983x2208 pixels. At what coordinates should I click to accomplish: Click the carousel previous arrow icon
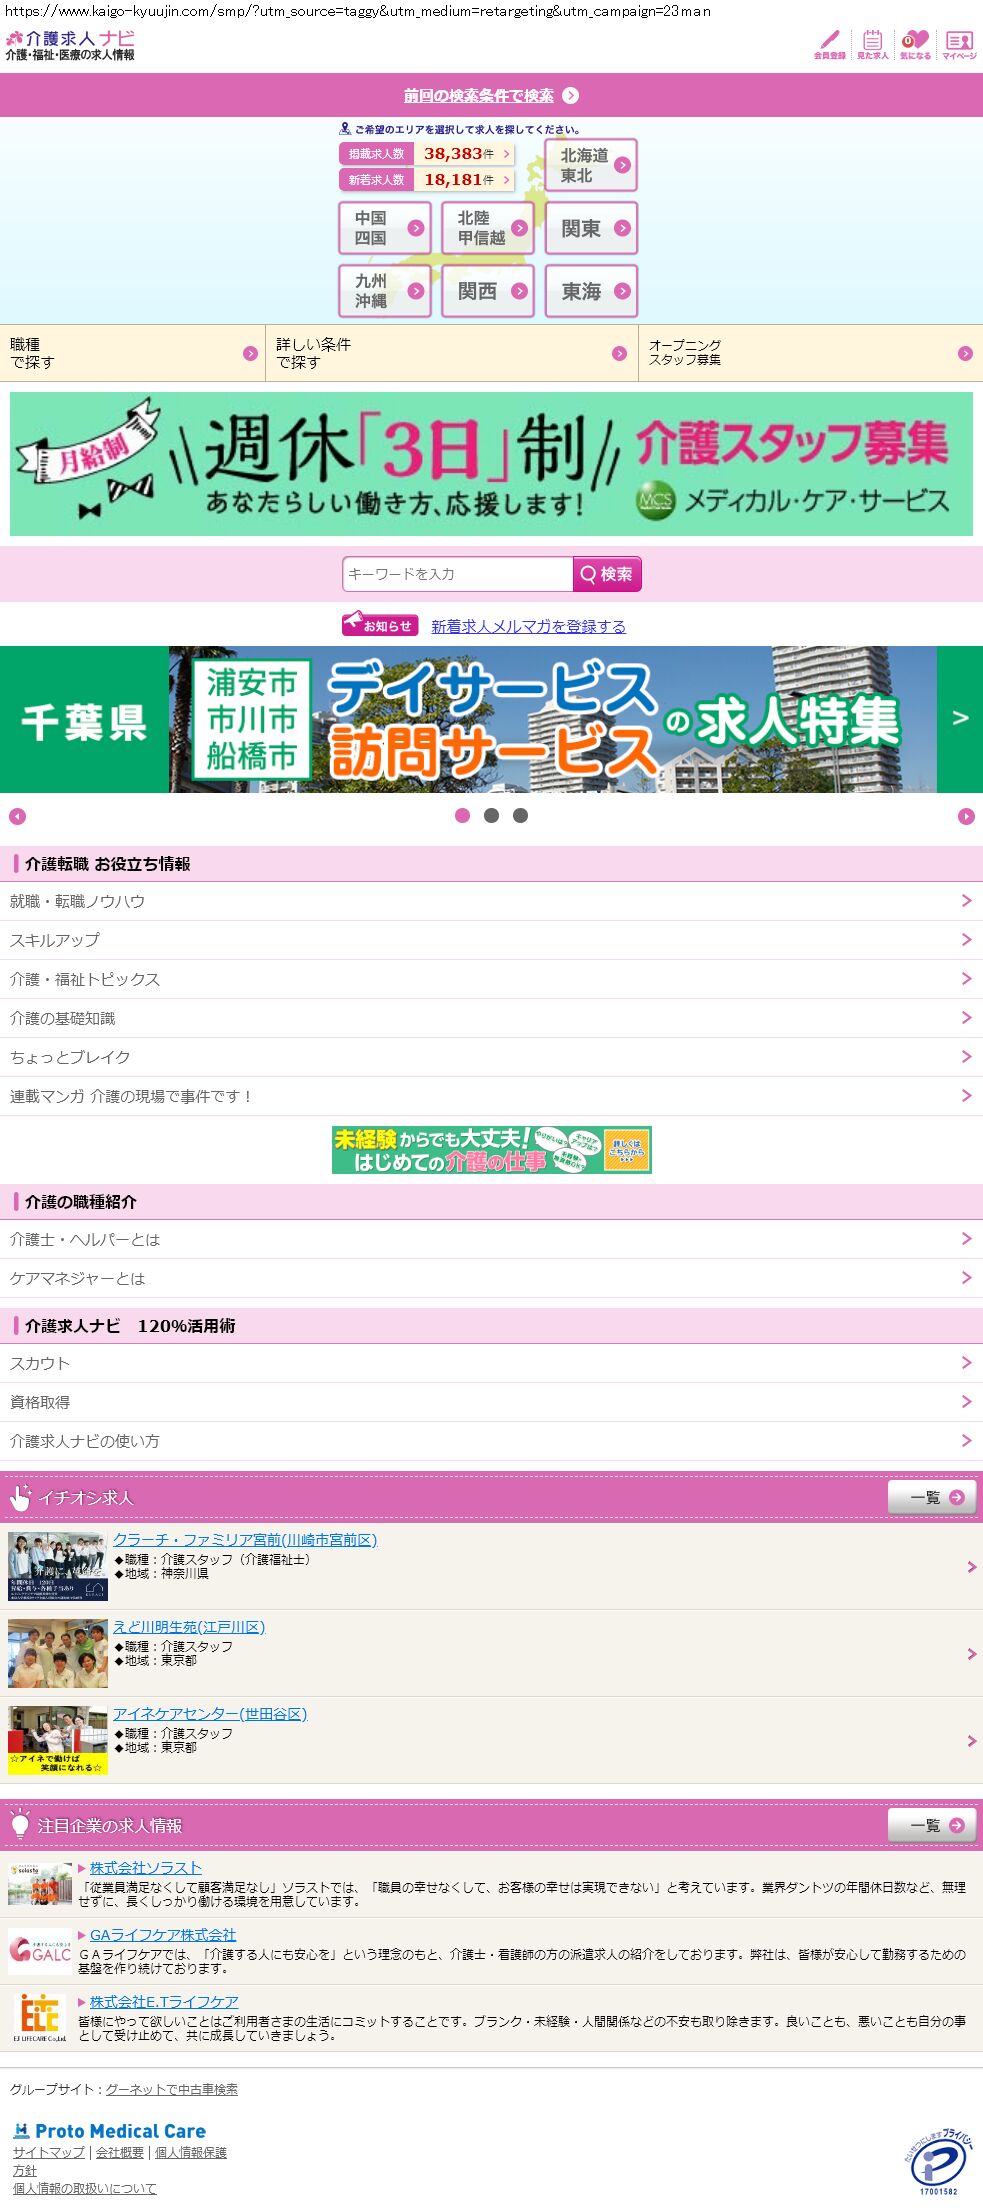point(17,817)
